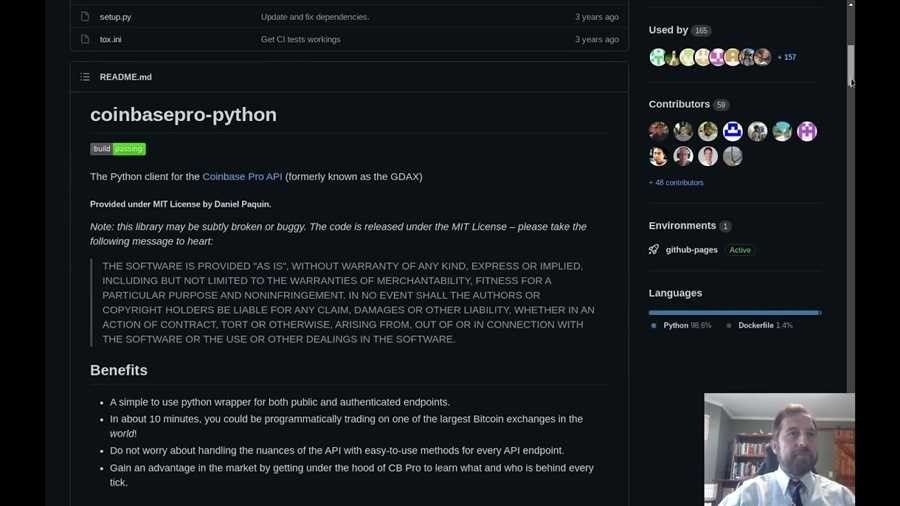Click the Dockerfile language color dot
The width and height of the screenshot is (900, 506).
click(728, 325)
